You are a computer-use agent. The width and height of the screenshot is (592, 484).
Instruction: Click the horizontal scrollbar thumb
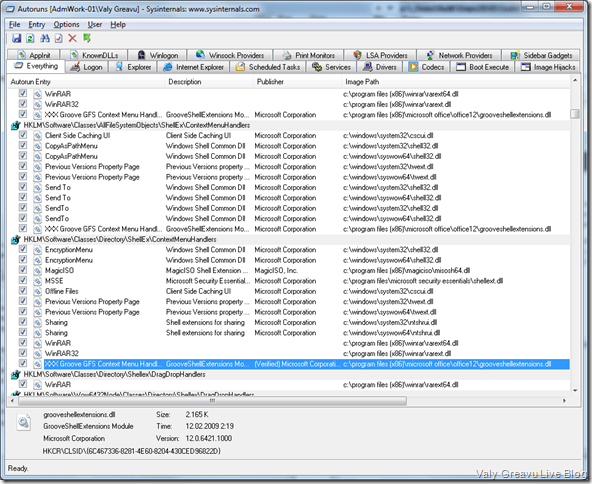[213, 401]
